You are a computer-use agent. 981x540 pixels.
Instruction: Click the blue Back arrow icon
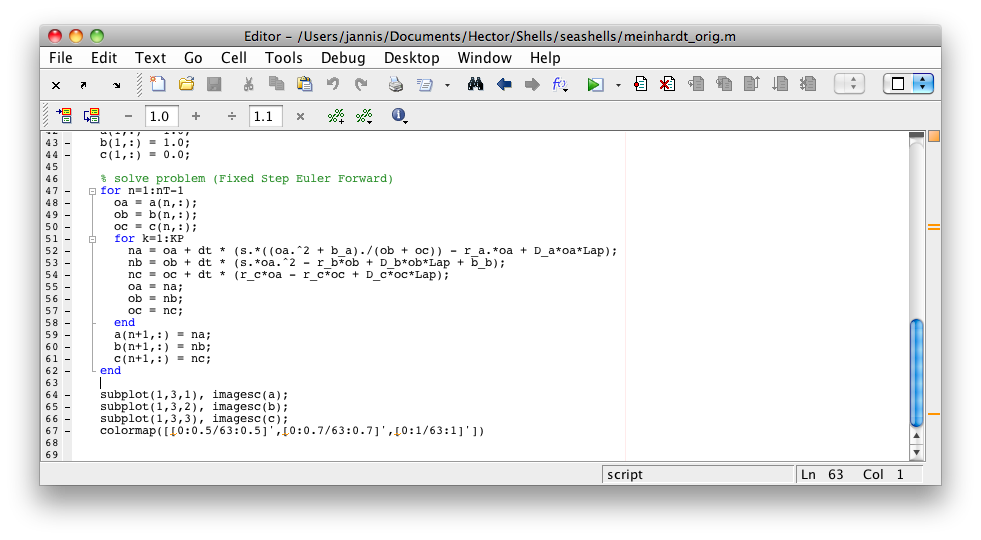pyautogui.click(x=504, y=85)
